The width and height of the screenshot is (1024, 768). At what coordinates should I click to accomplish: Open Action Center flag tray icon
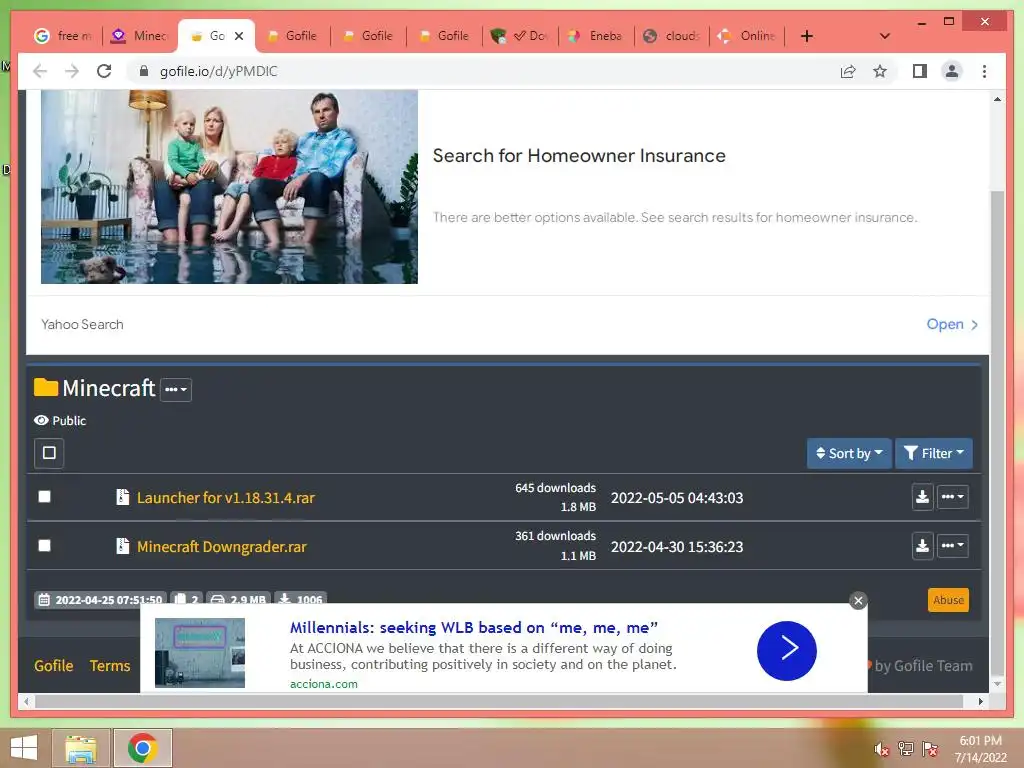pos(930,749)
